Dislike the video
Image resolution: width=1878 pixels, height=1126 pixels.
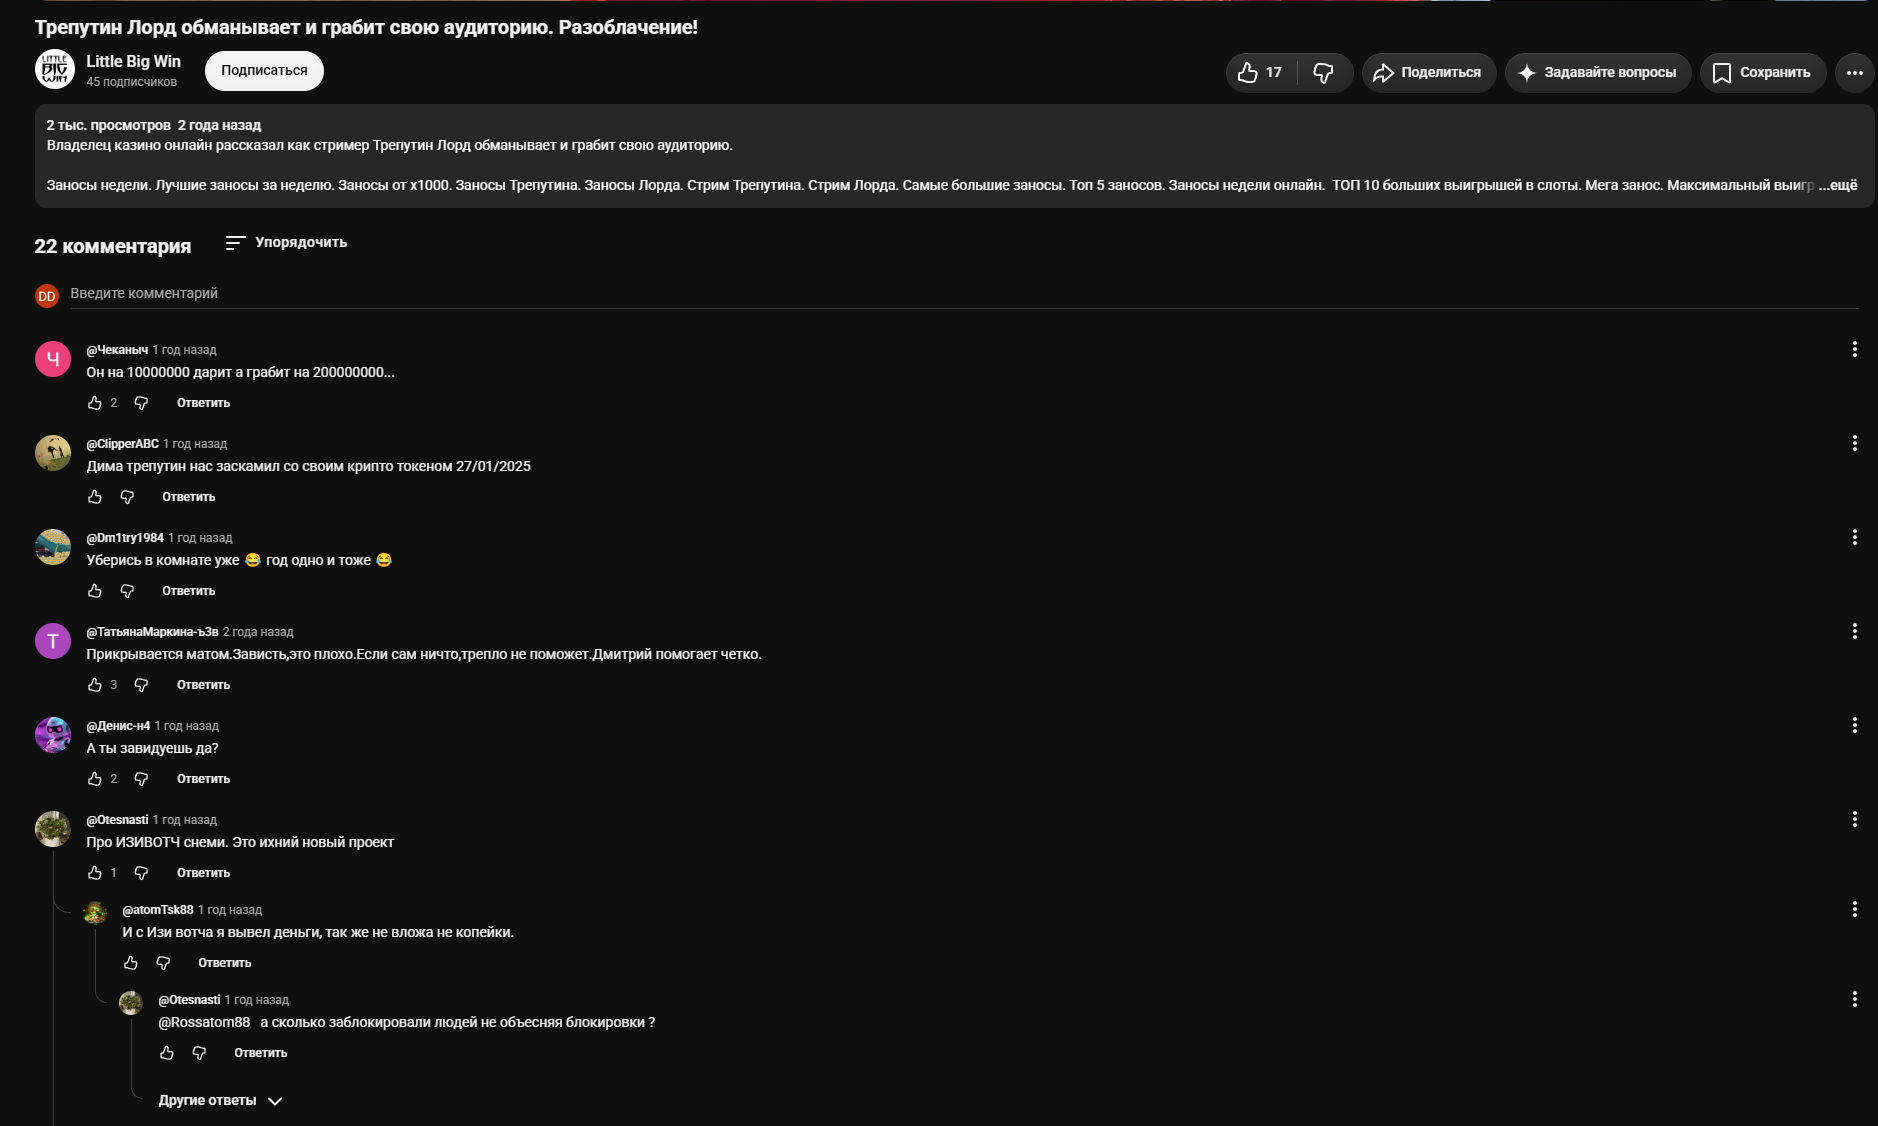(x=1323, y=72)
